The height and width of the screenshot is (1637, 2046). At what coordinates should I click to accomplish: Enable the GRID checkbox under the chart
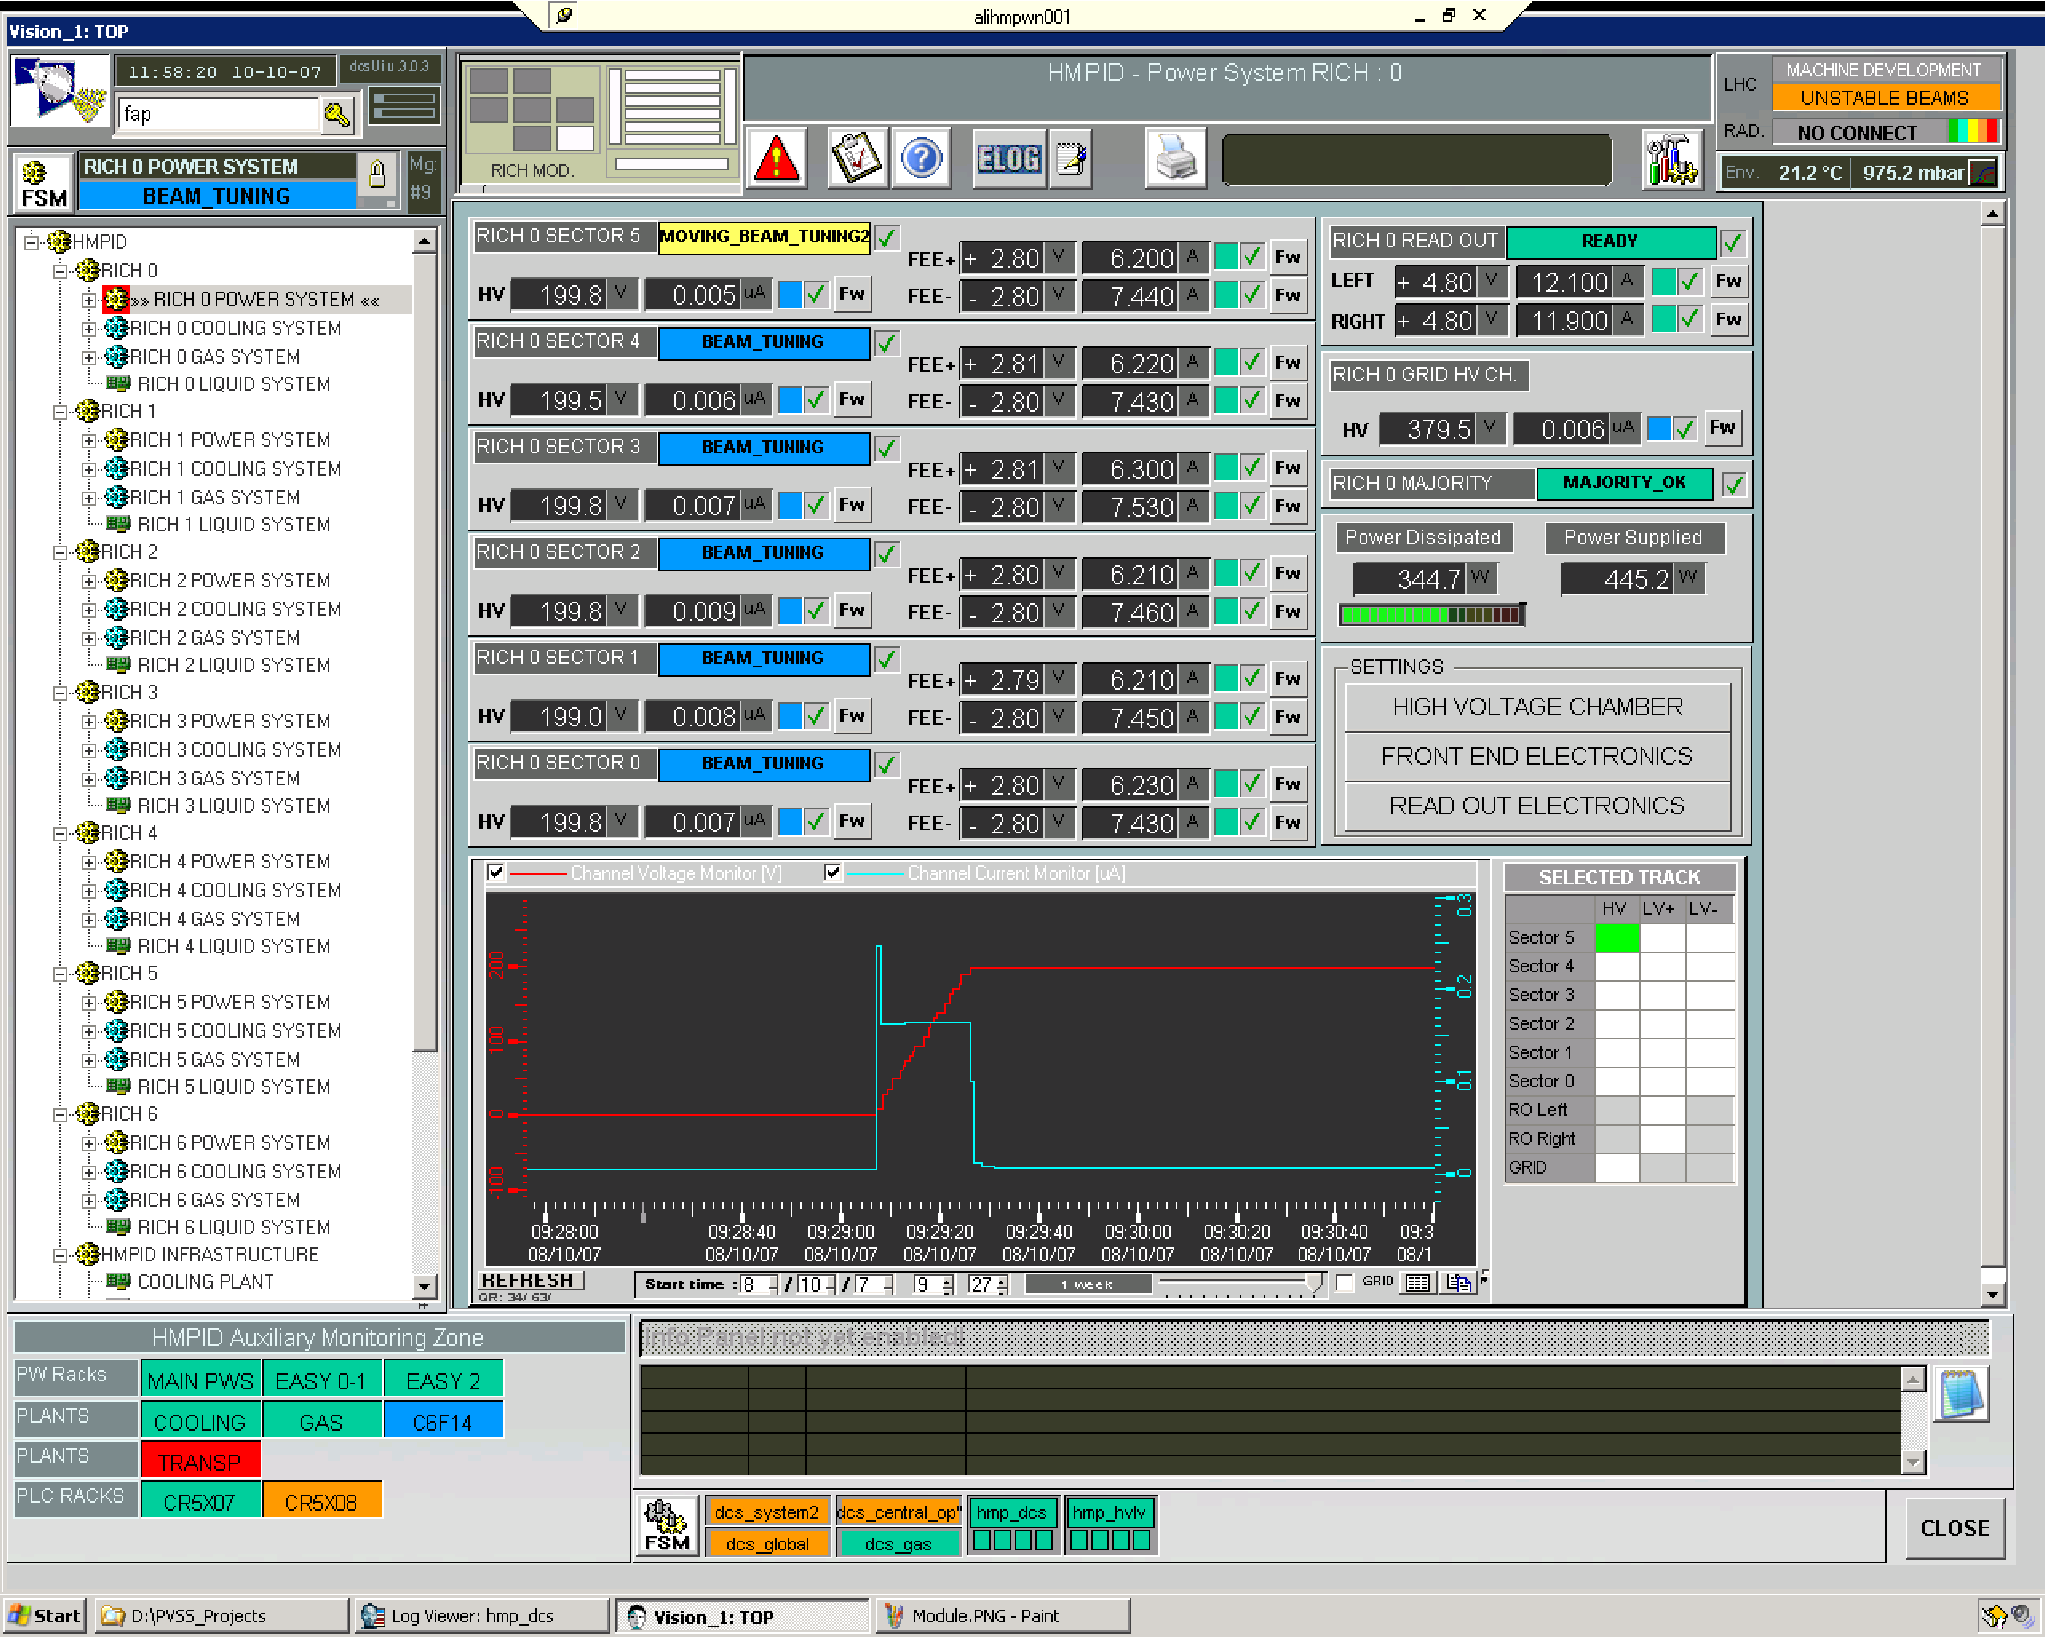pos(1345,1283)
